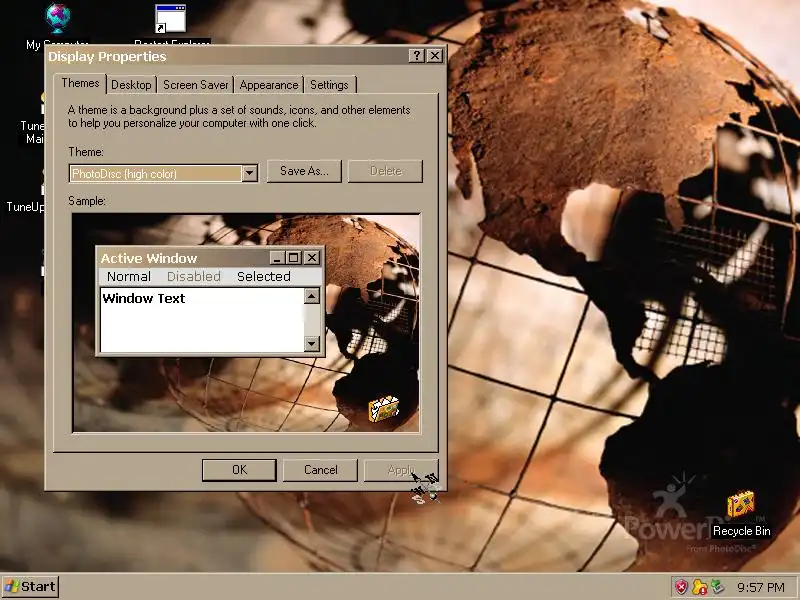Click the sample window scroll up arrow

pos(312,296)
